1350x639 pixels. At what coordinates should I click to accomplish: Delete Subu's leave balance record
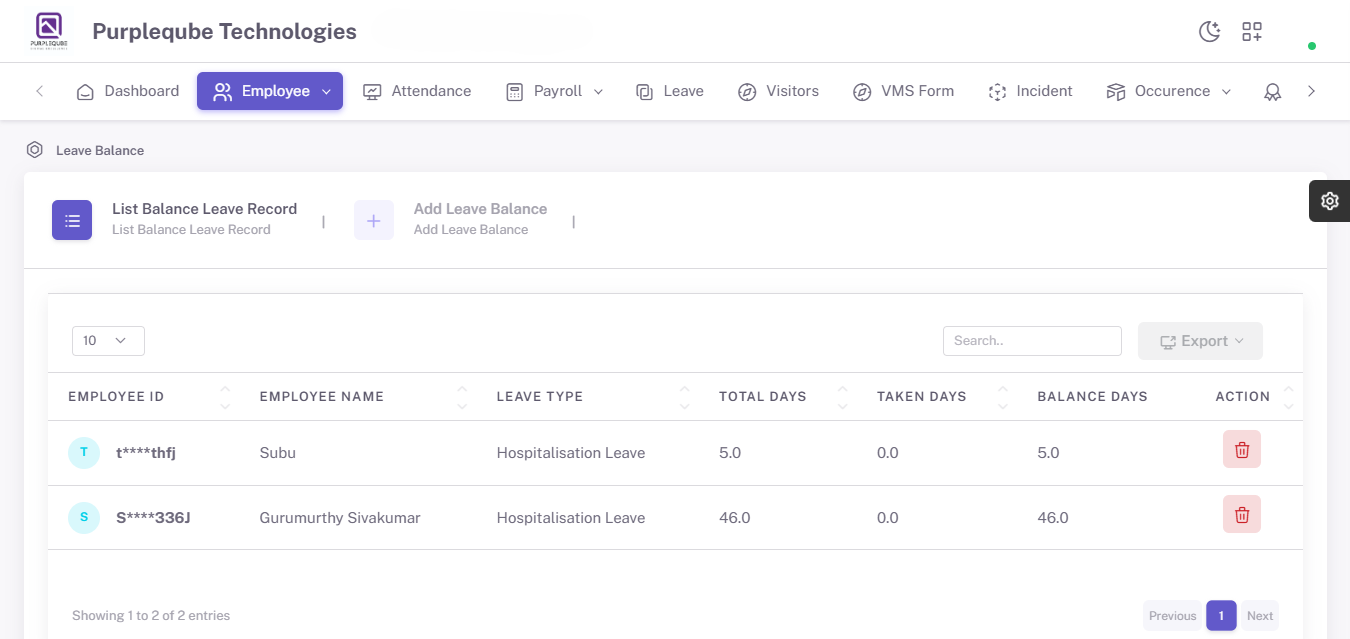[1242, 449]
